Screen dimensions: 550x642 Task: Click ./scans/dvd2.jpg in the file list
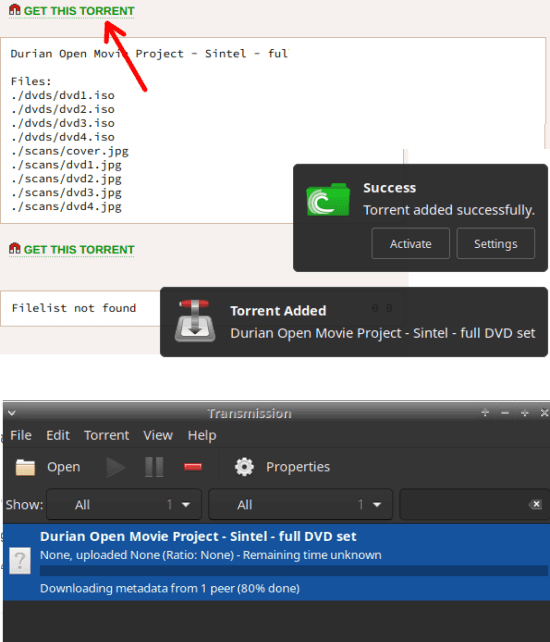66,179
